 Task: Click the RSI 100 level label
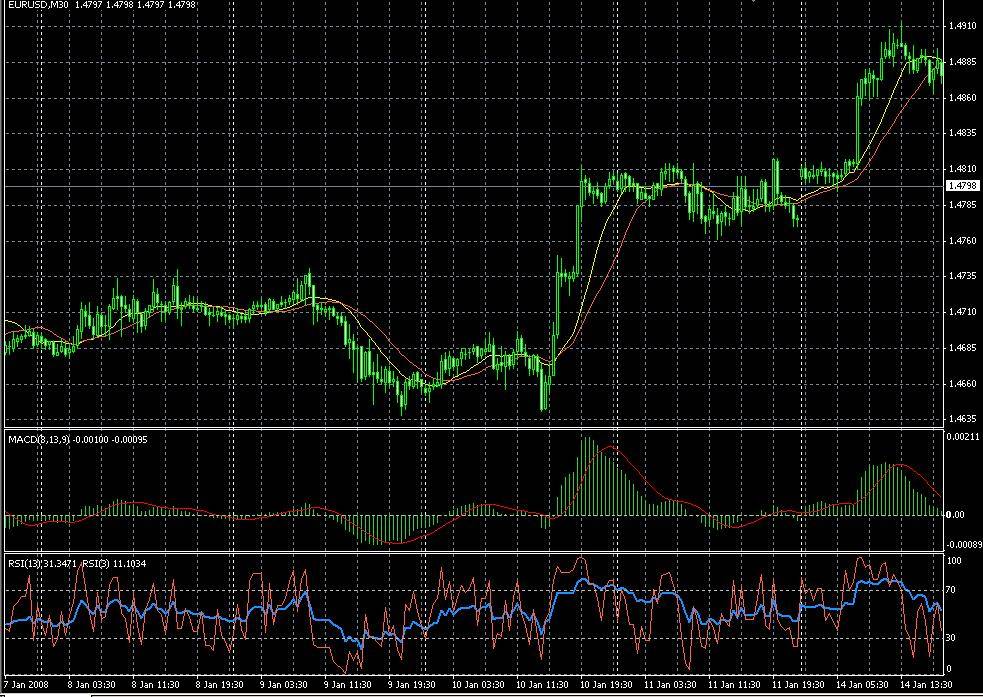click(x=955, y=562)
